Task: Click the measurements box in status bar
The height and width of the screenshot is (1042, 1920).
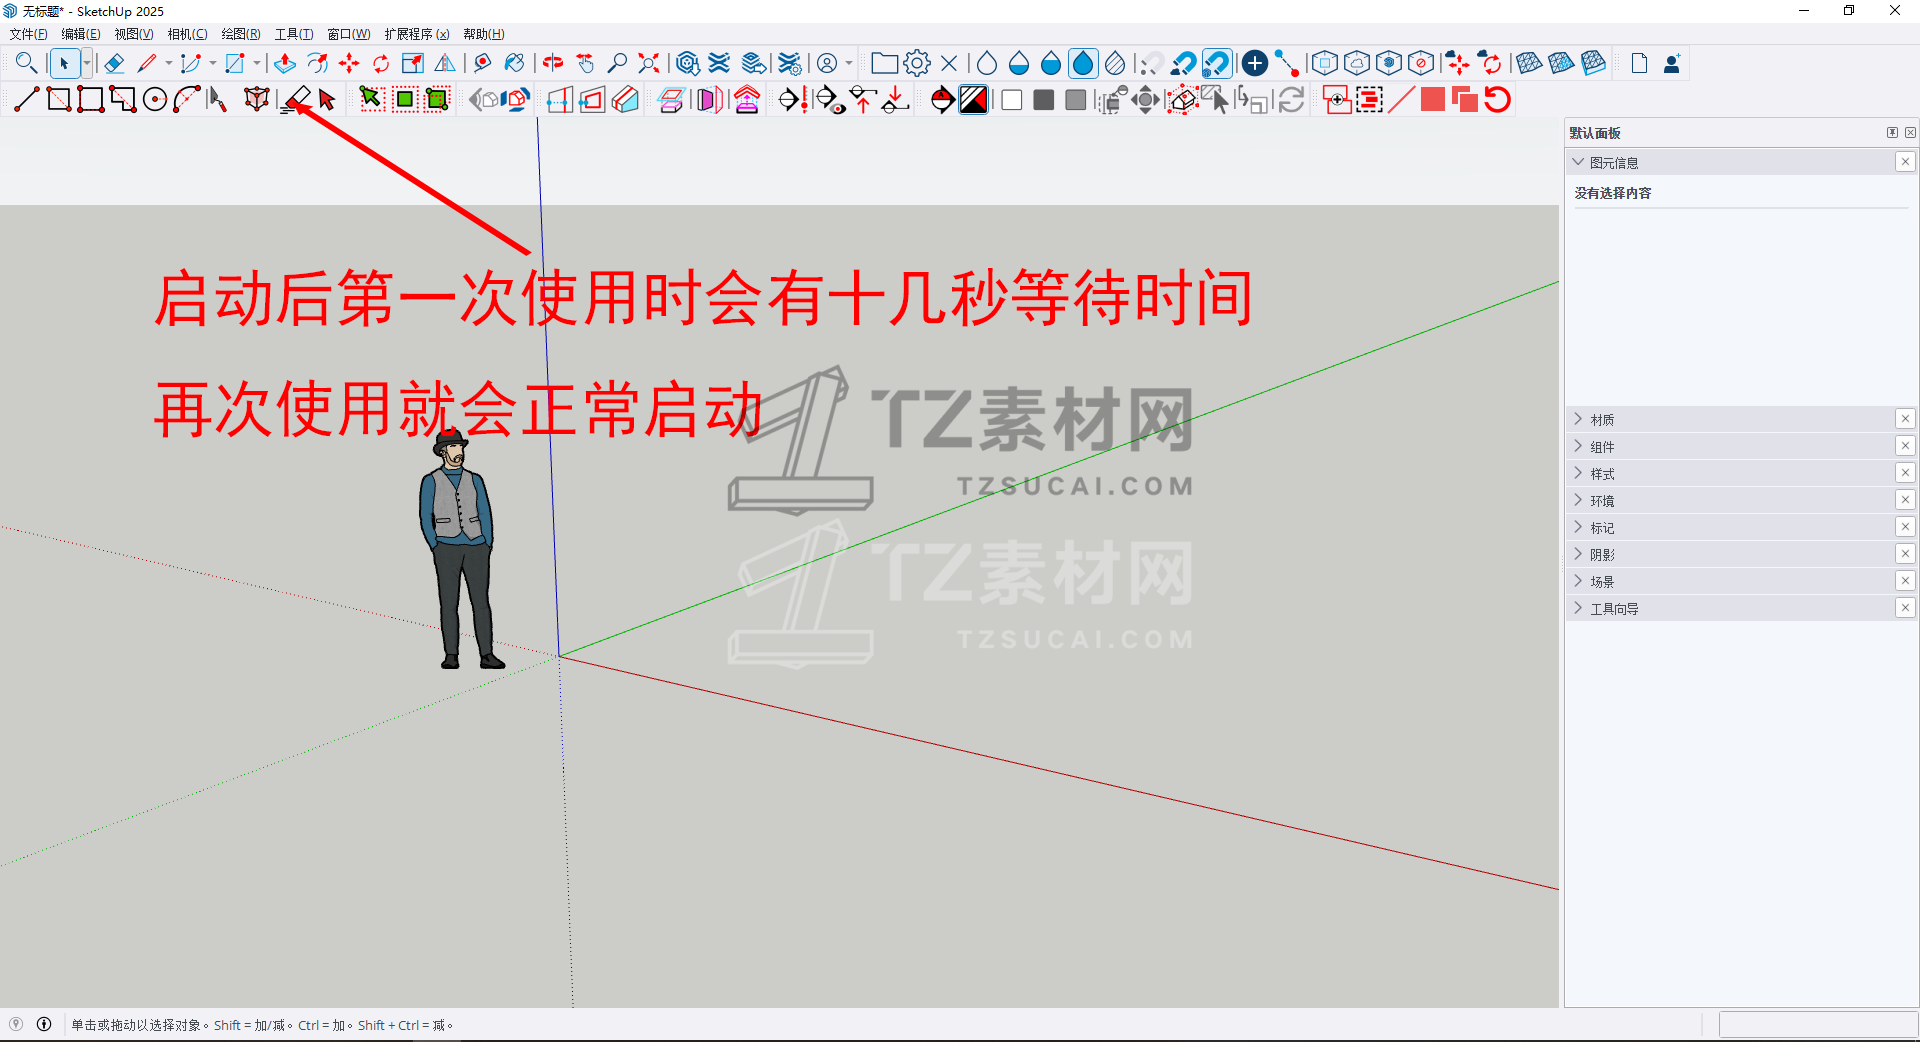Action: click(1817, 1025)
